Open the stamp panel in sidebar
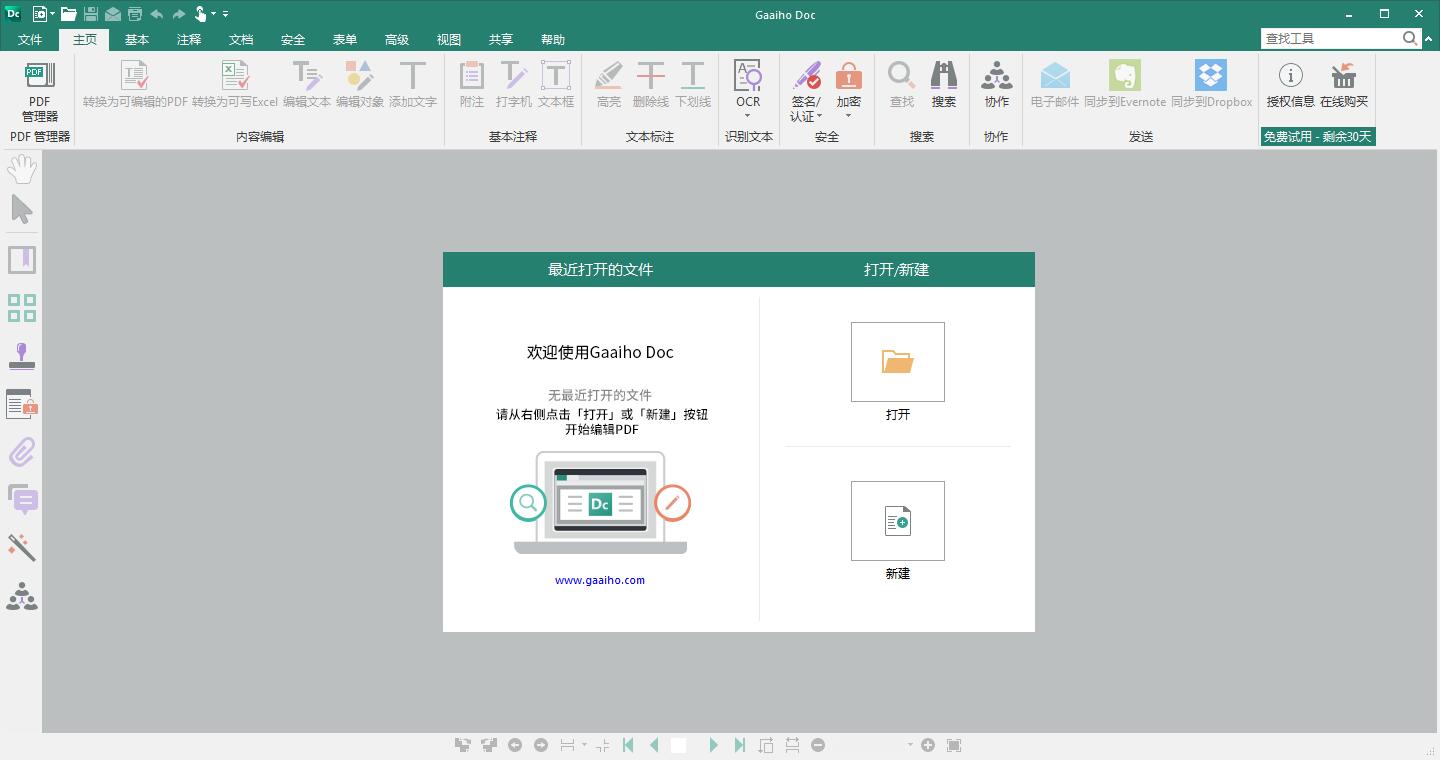 (22, 356)
